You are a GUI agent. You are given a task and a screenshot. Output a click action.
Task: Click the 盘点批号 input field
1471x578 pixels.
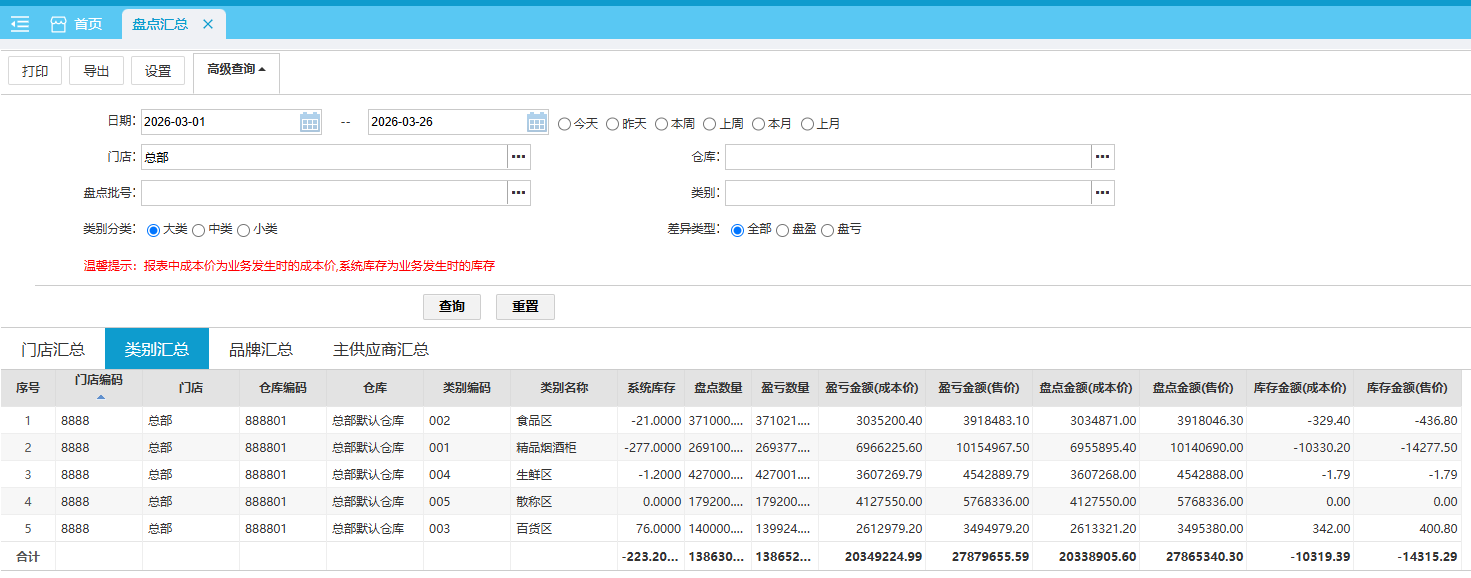click(x=324, y=193)
